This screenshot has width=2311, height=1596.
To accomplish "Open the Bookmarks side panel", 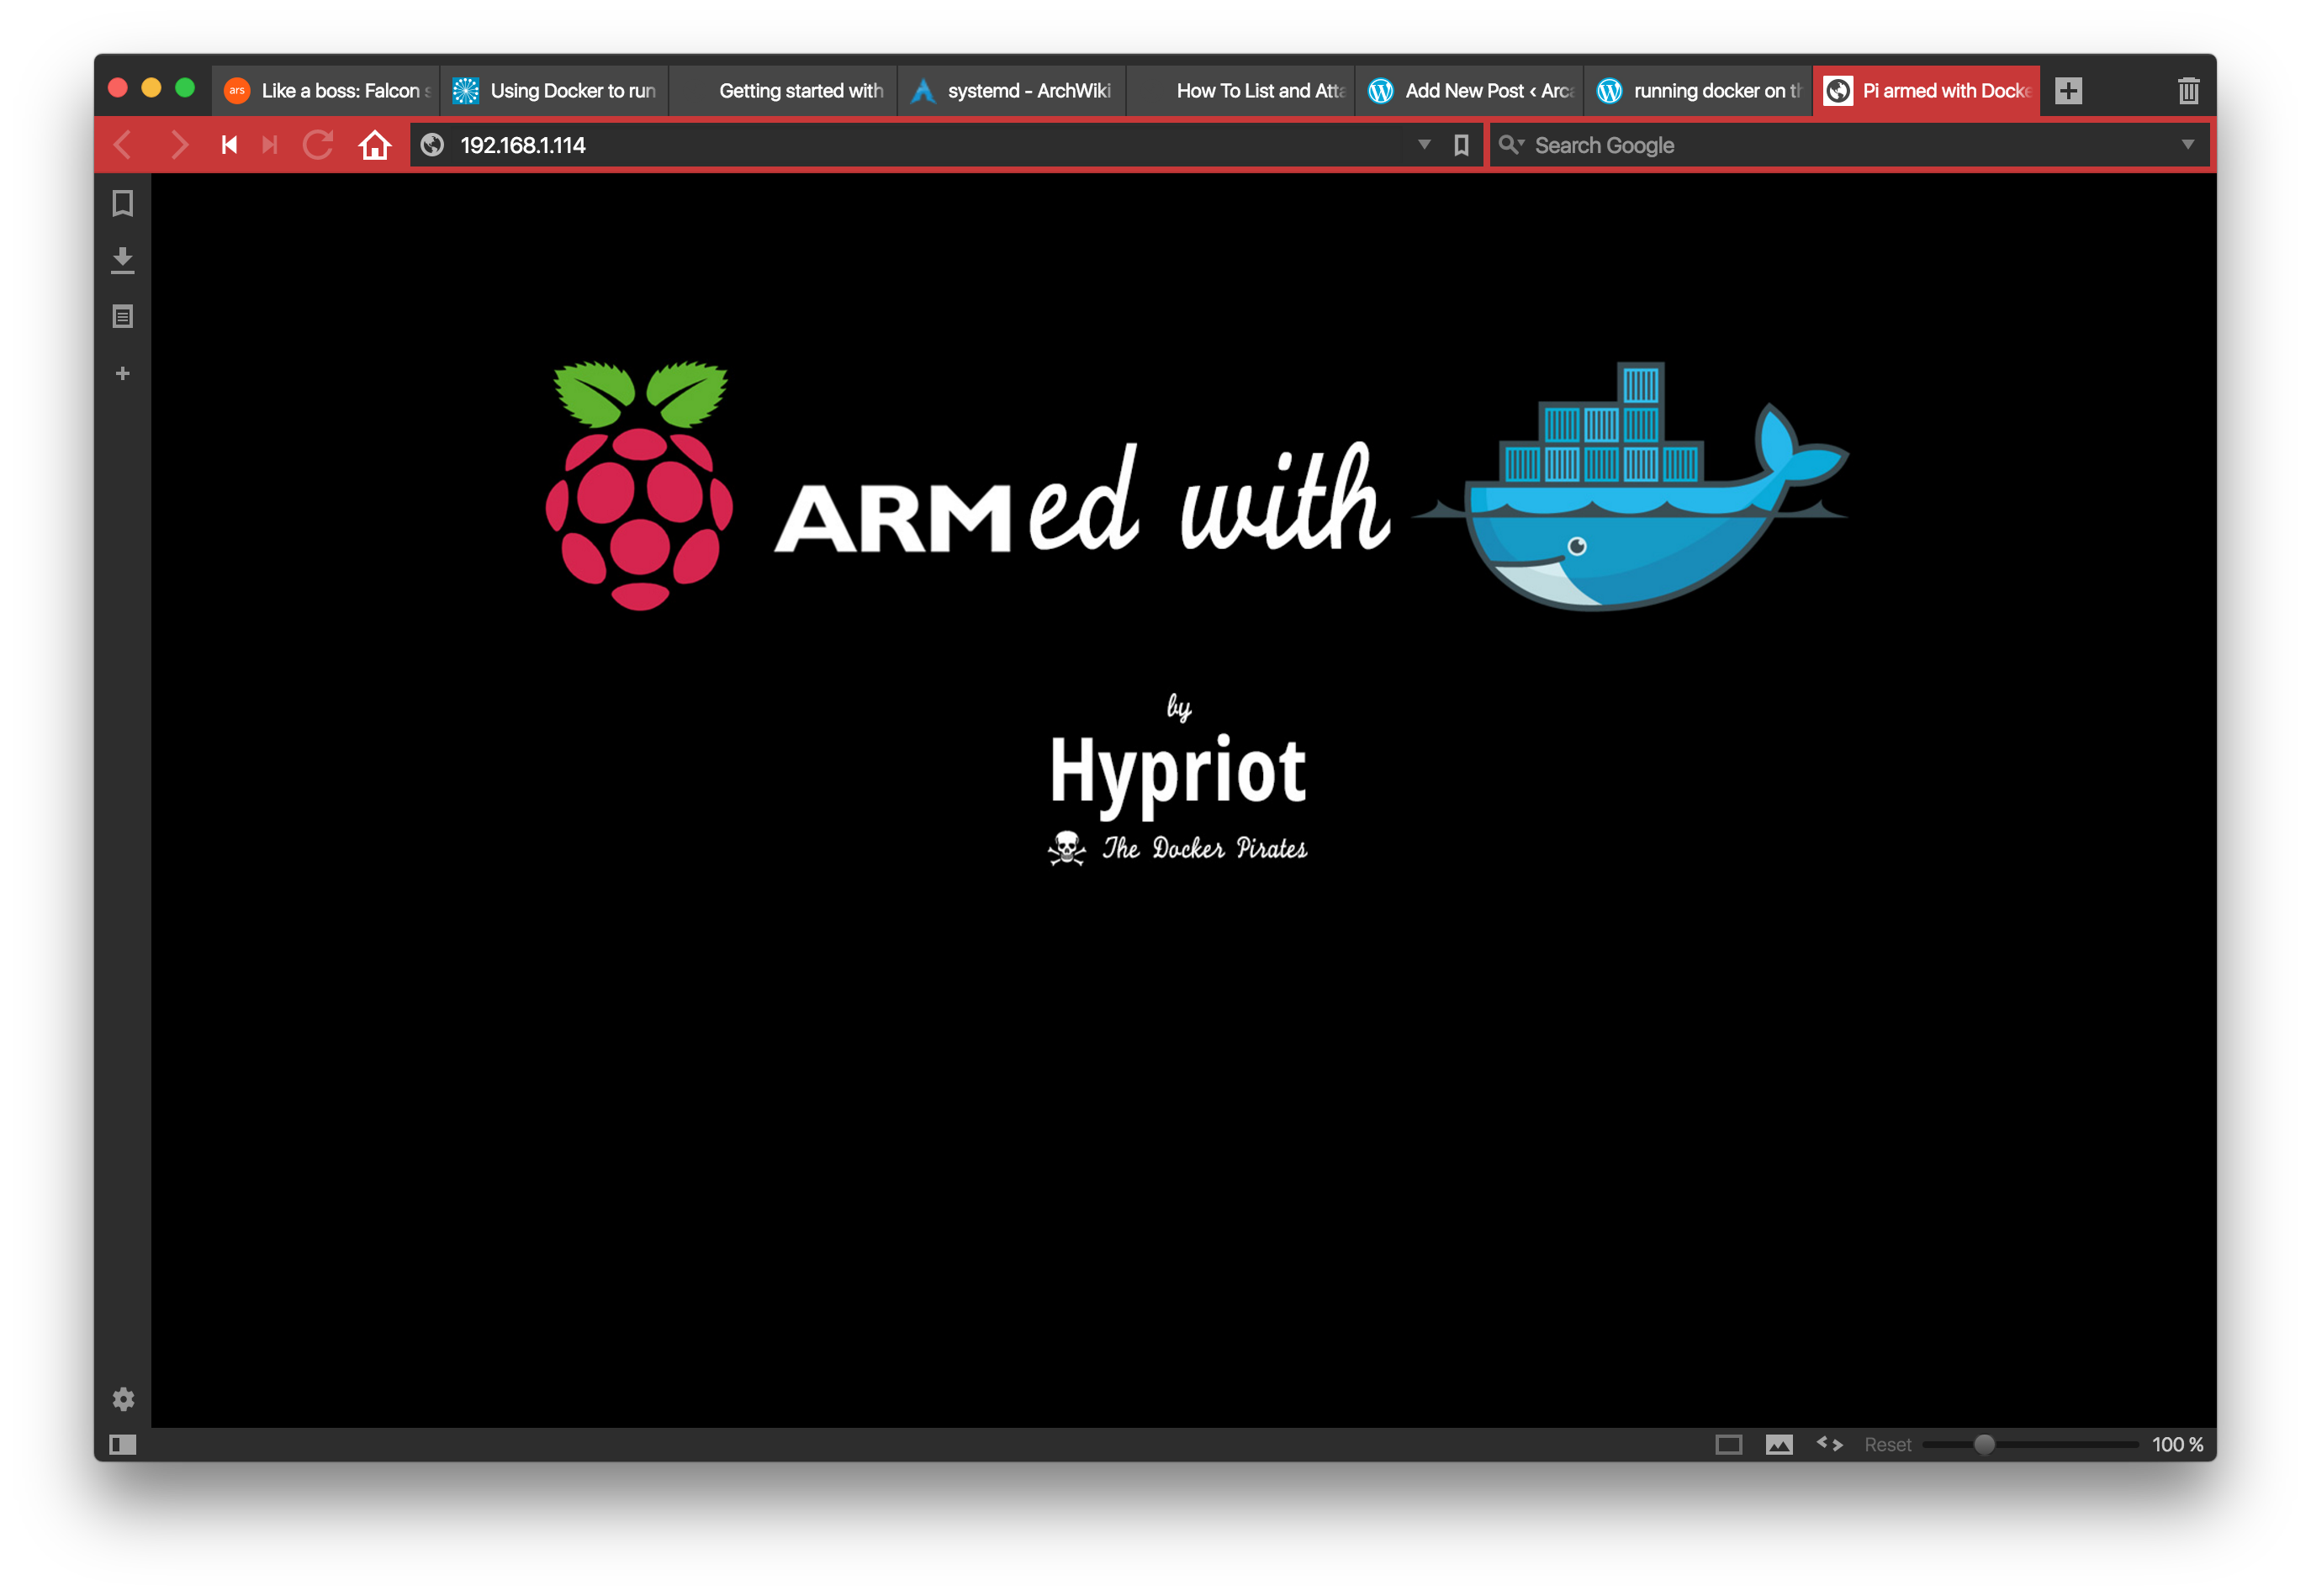I will pyautogui.click(x=123, y=204).
